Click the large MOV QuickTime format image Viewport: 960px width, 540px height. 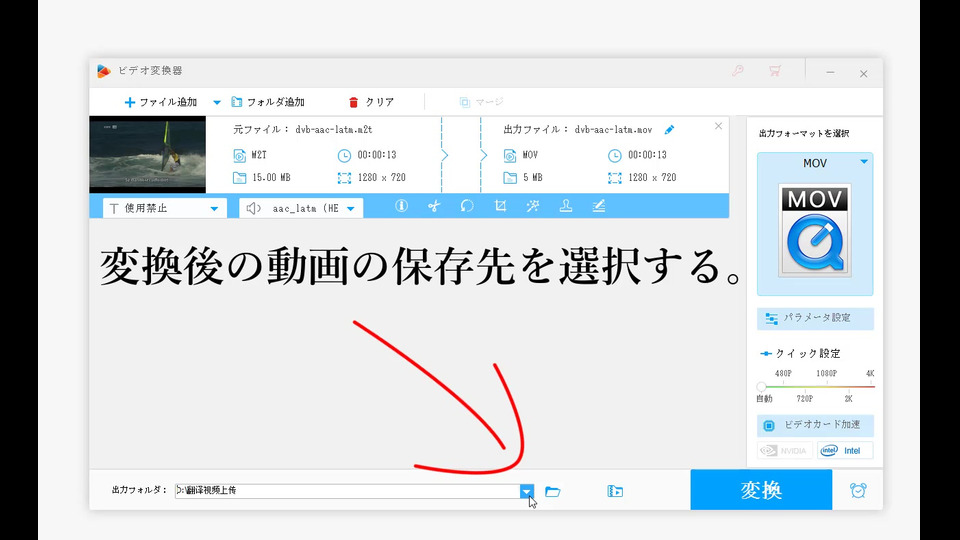point(815,230)
